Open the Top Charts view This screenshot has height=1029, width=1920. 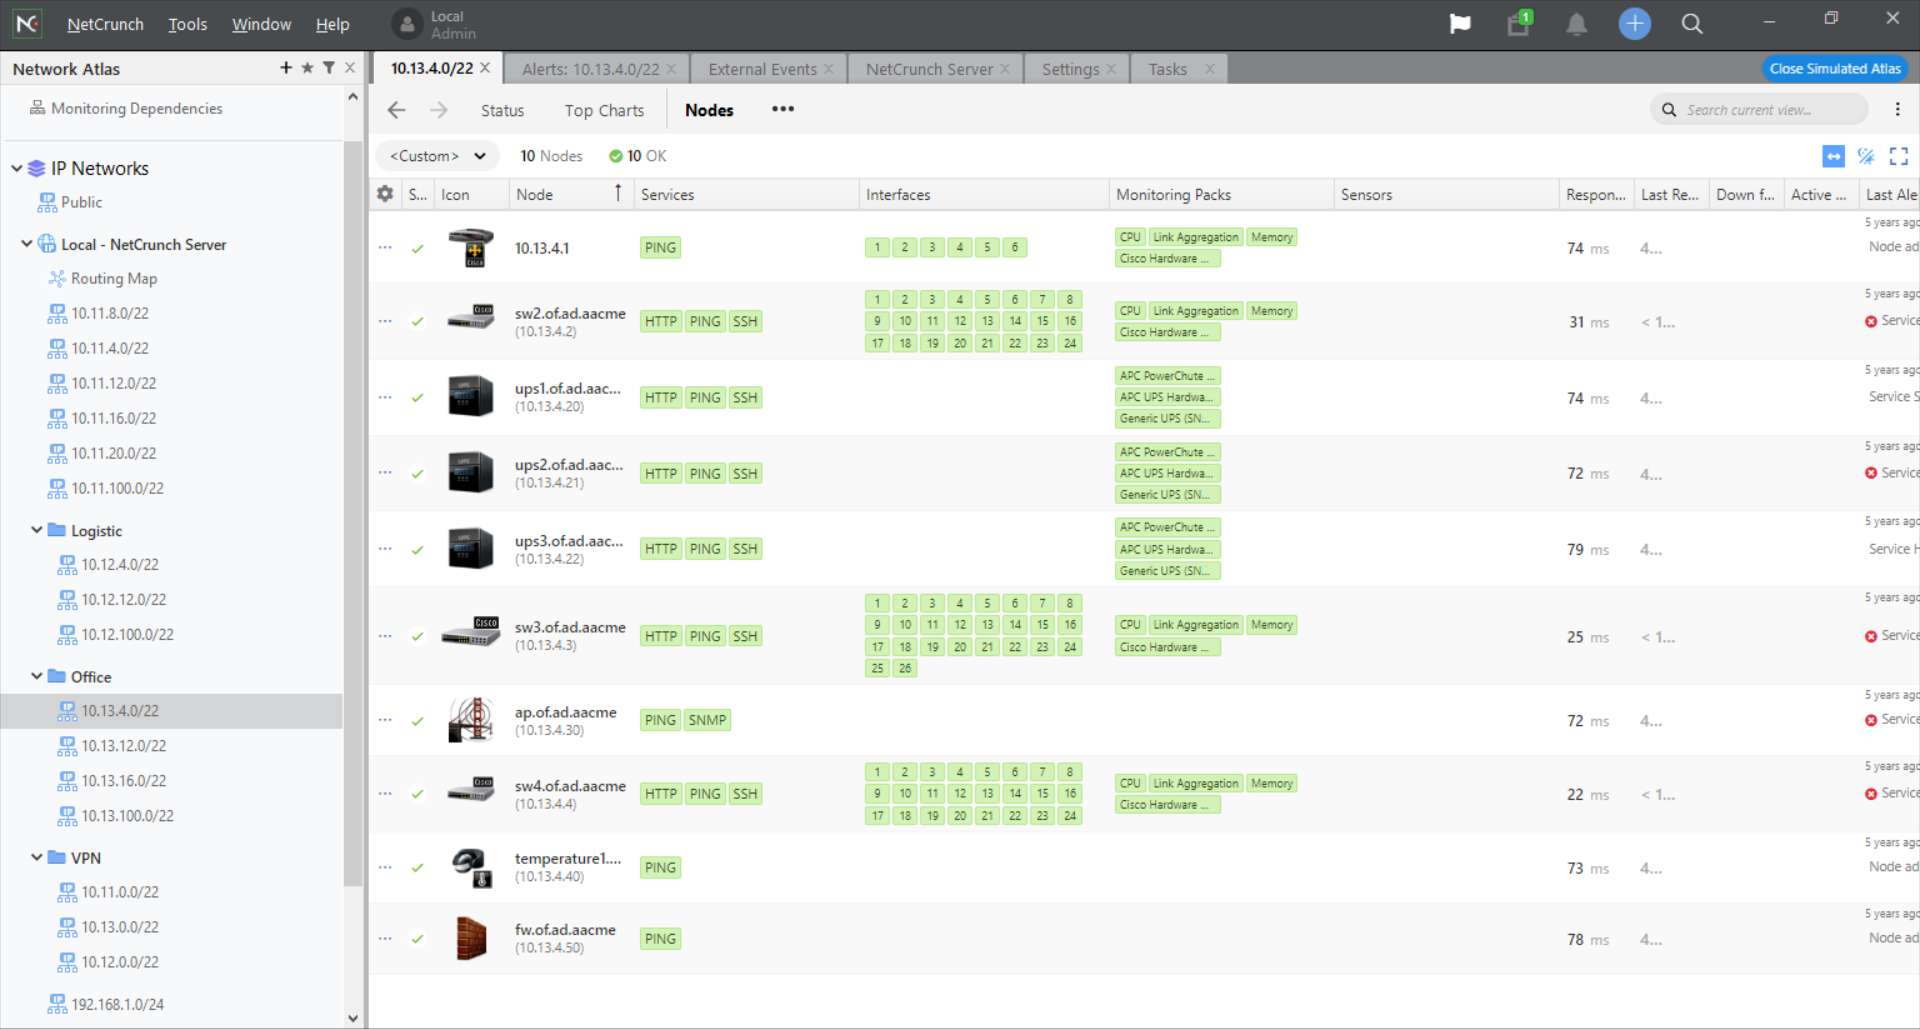tap(604, 110)
